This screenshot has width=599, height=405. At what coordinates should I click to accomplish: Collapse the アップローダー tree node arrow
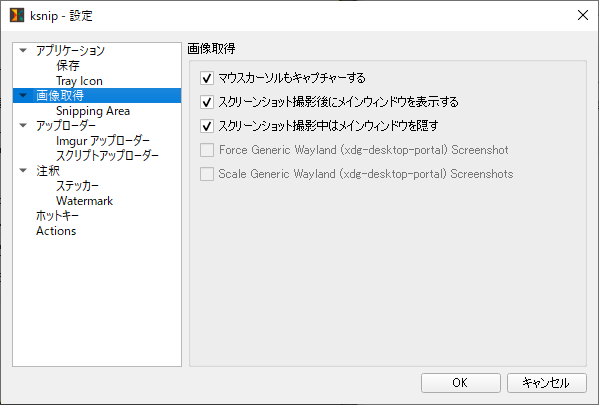coord(23,125)
